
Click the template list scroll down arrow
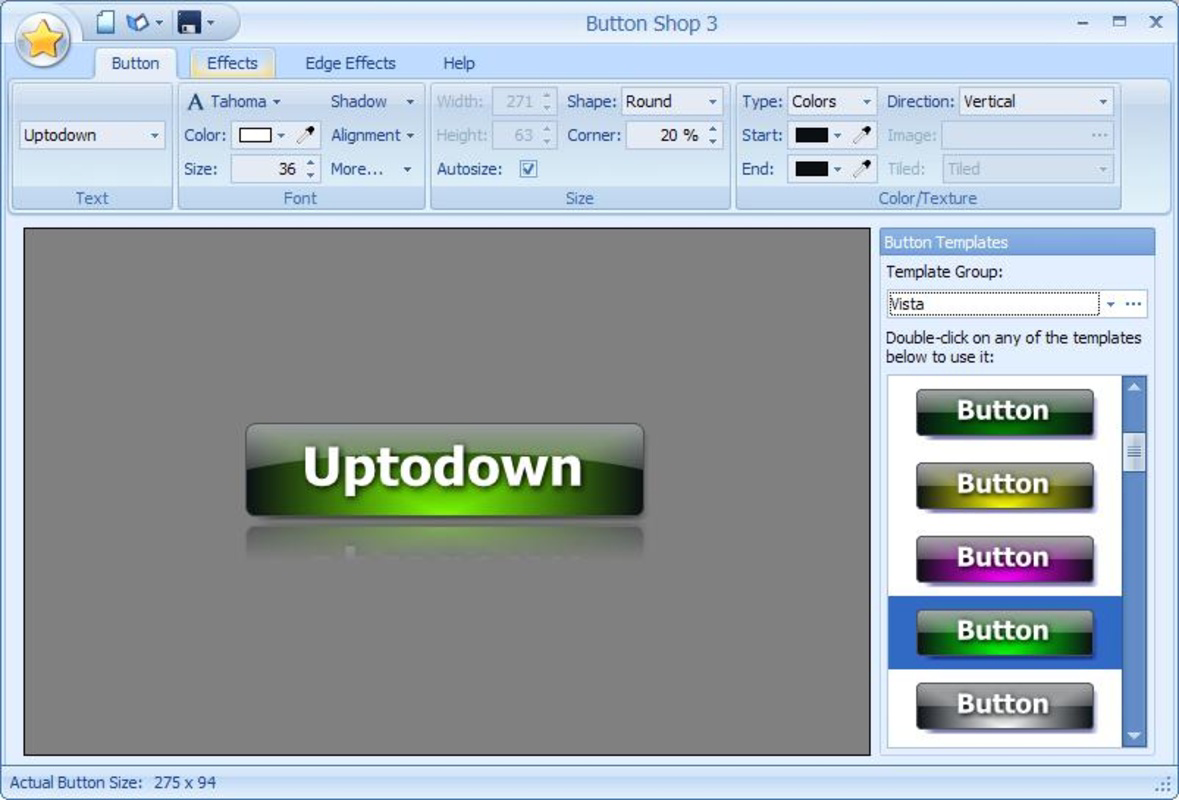click(1134, 735)
